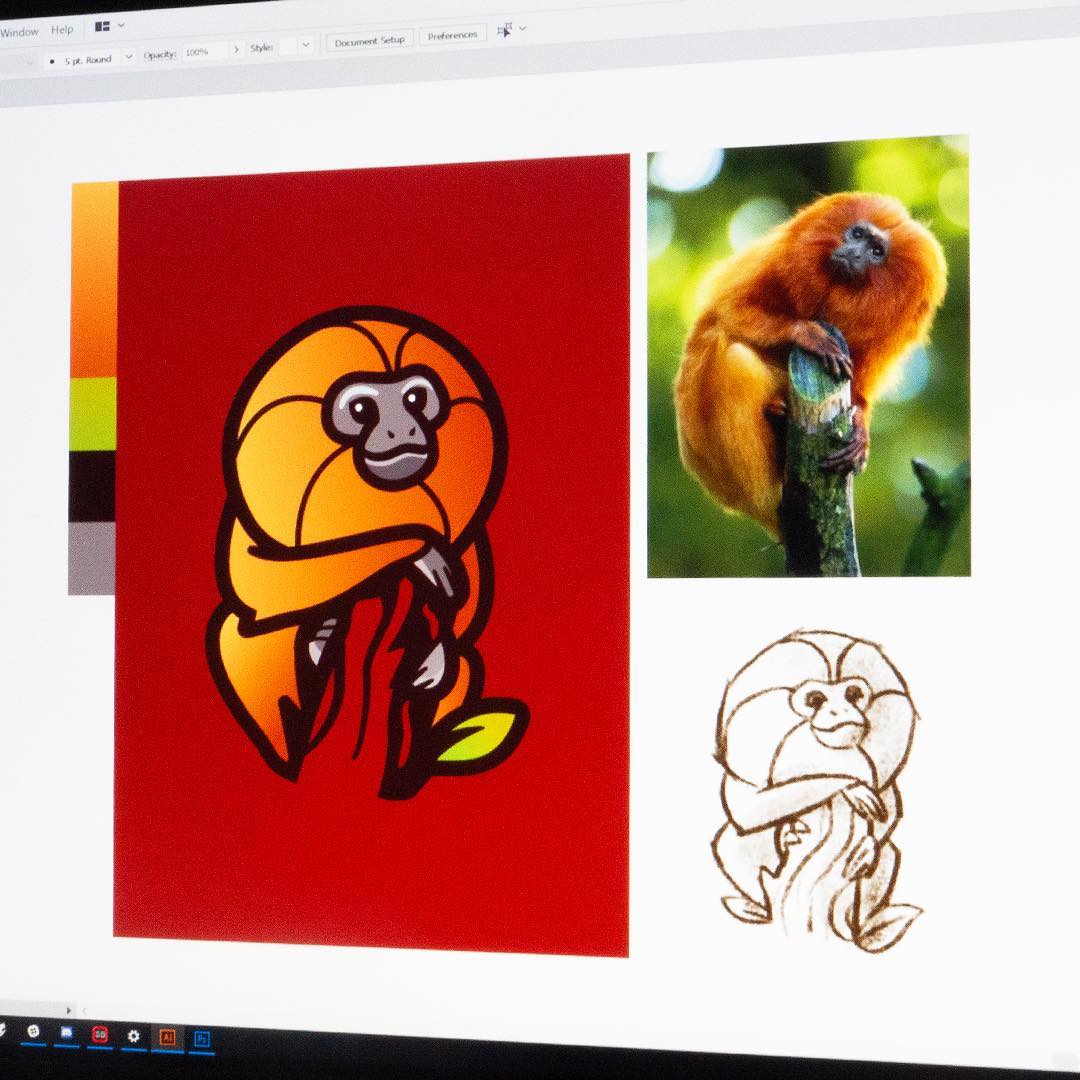This screenshot has height=1080, width=1080.
Task: Open the Help menu
Action: (62, 30)
